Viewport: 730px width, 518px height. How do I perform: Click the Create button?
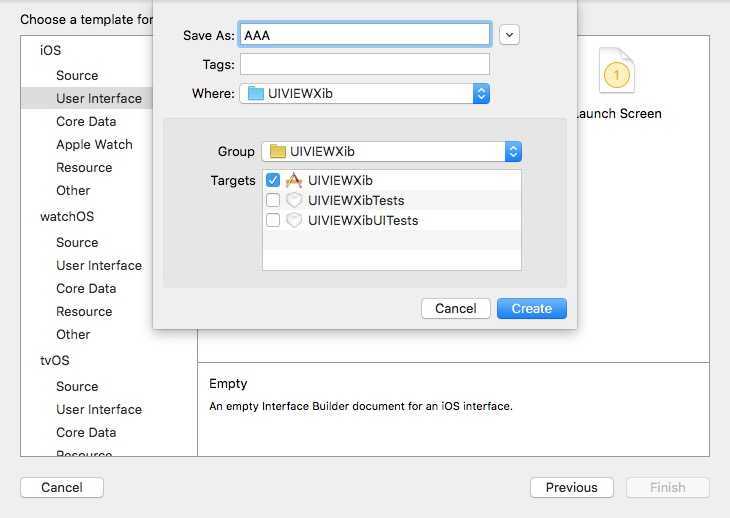click(532, 309)
